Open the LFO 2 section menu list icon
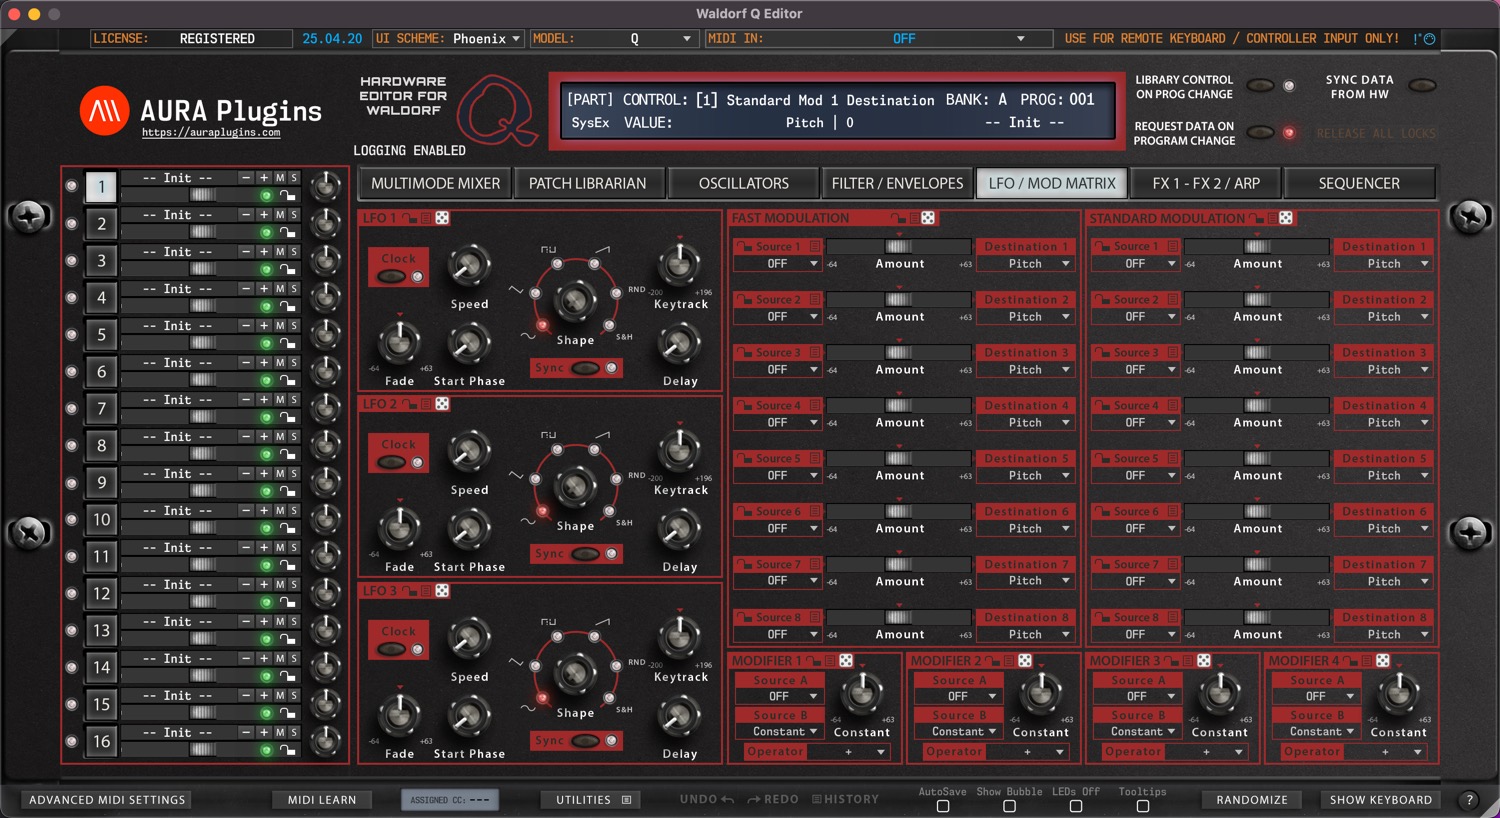Screen dimensions: 1500x818 point(426,404)
